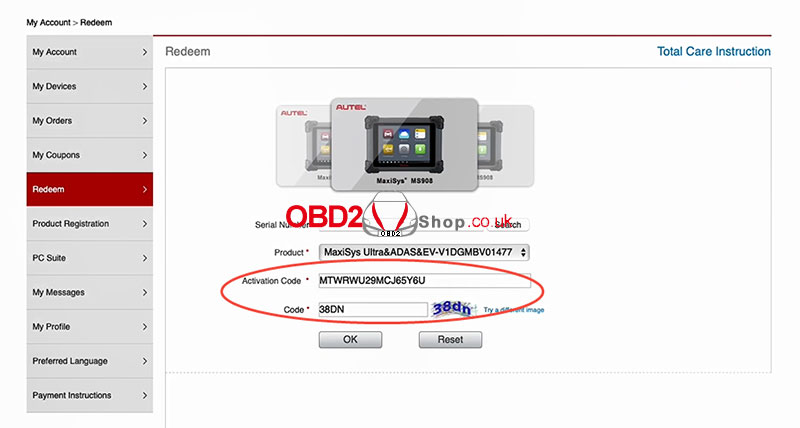The image size is (800, 428).
Task: Click the PC Suite chevron arrow
Action: 144,258
